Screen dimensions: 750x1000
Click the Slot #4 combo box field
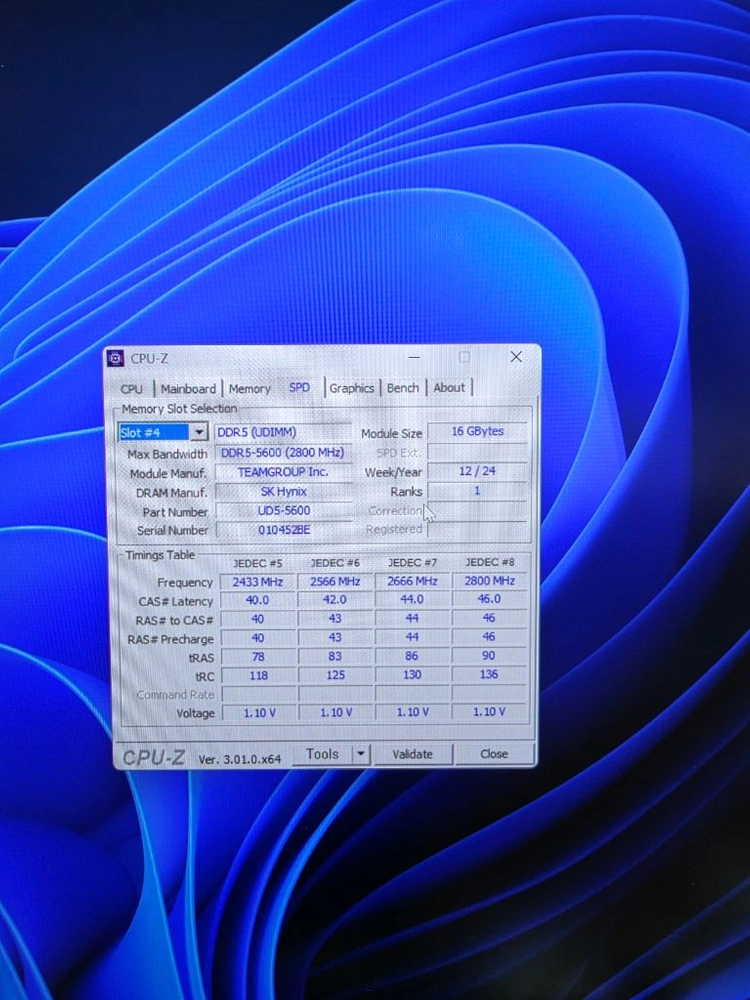click(163, 432)
